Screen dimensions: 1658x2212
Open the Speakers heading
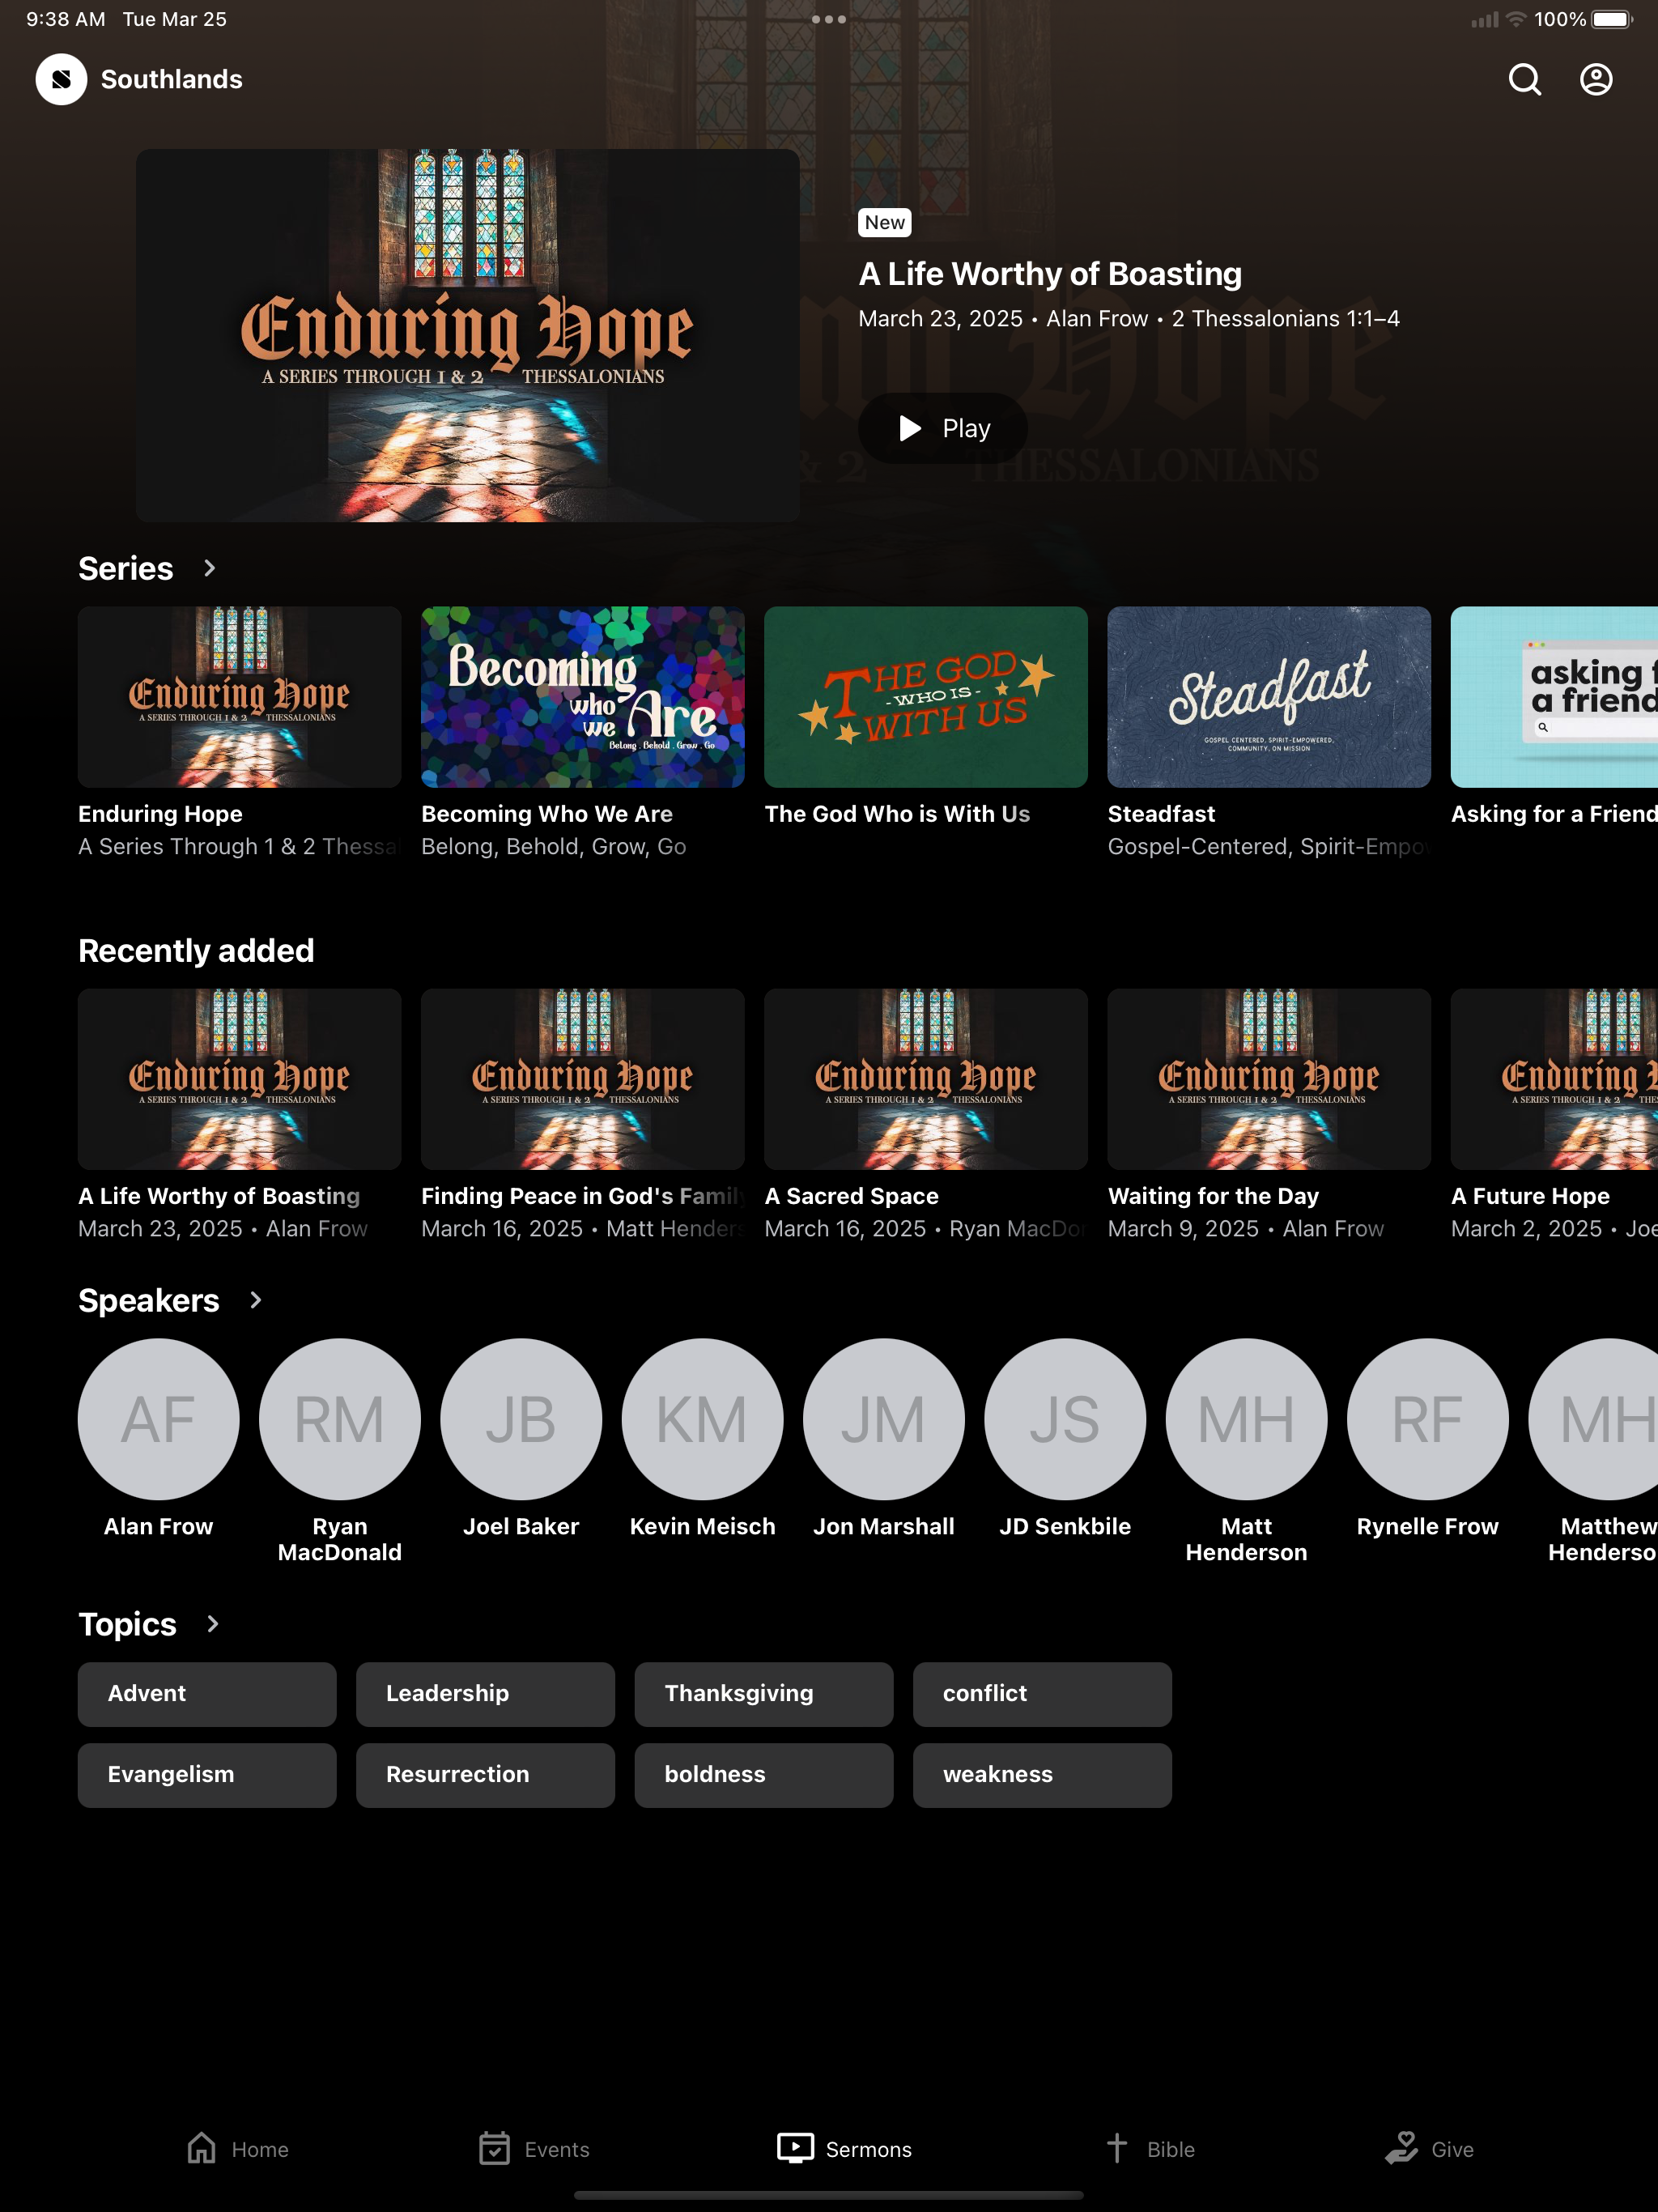149,1300
